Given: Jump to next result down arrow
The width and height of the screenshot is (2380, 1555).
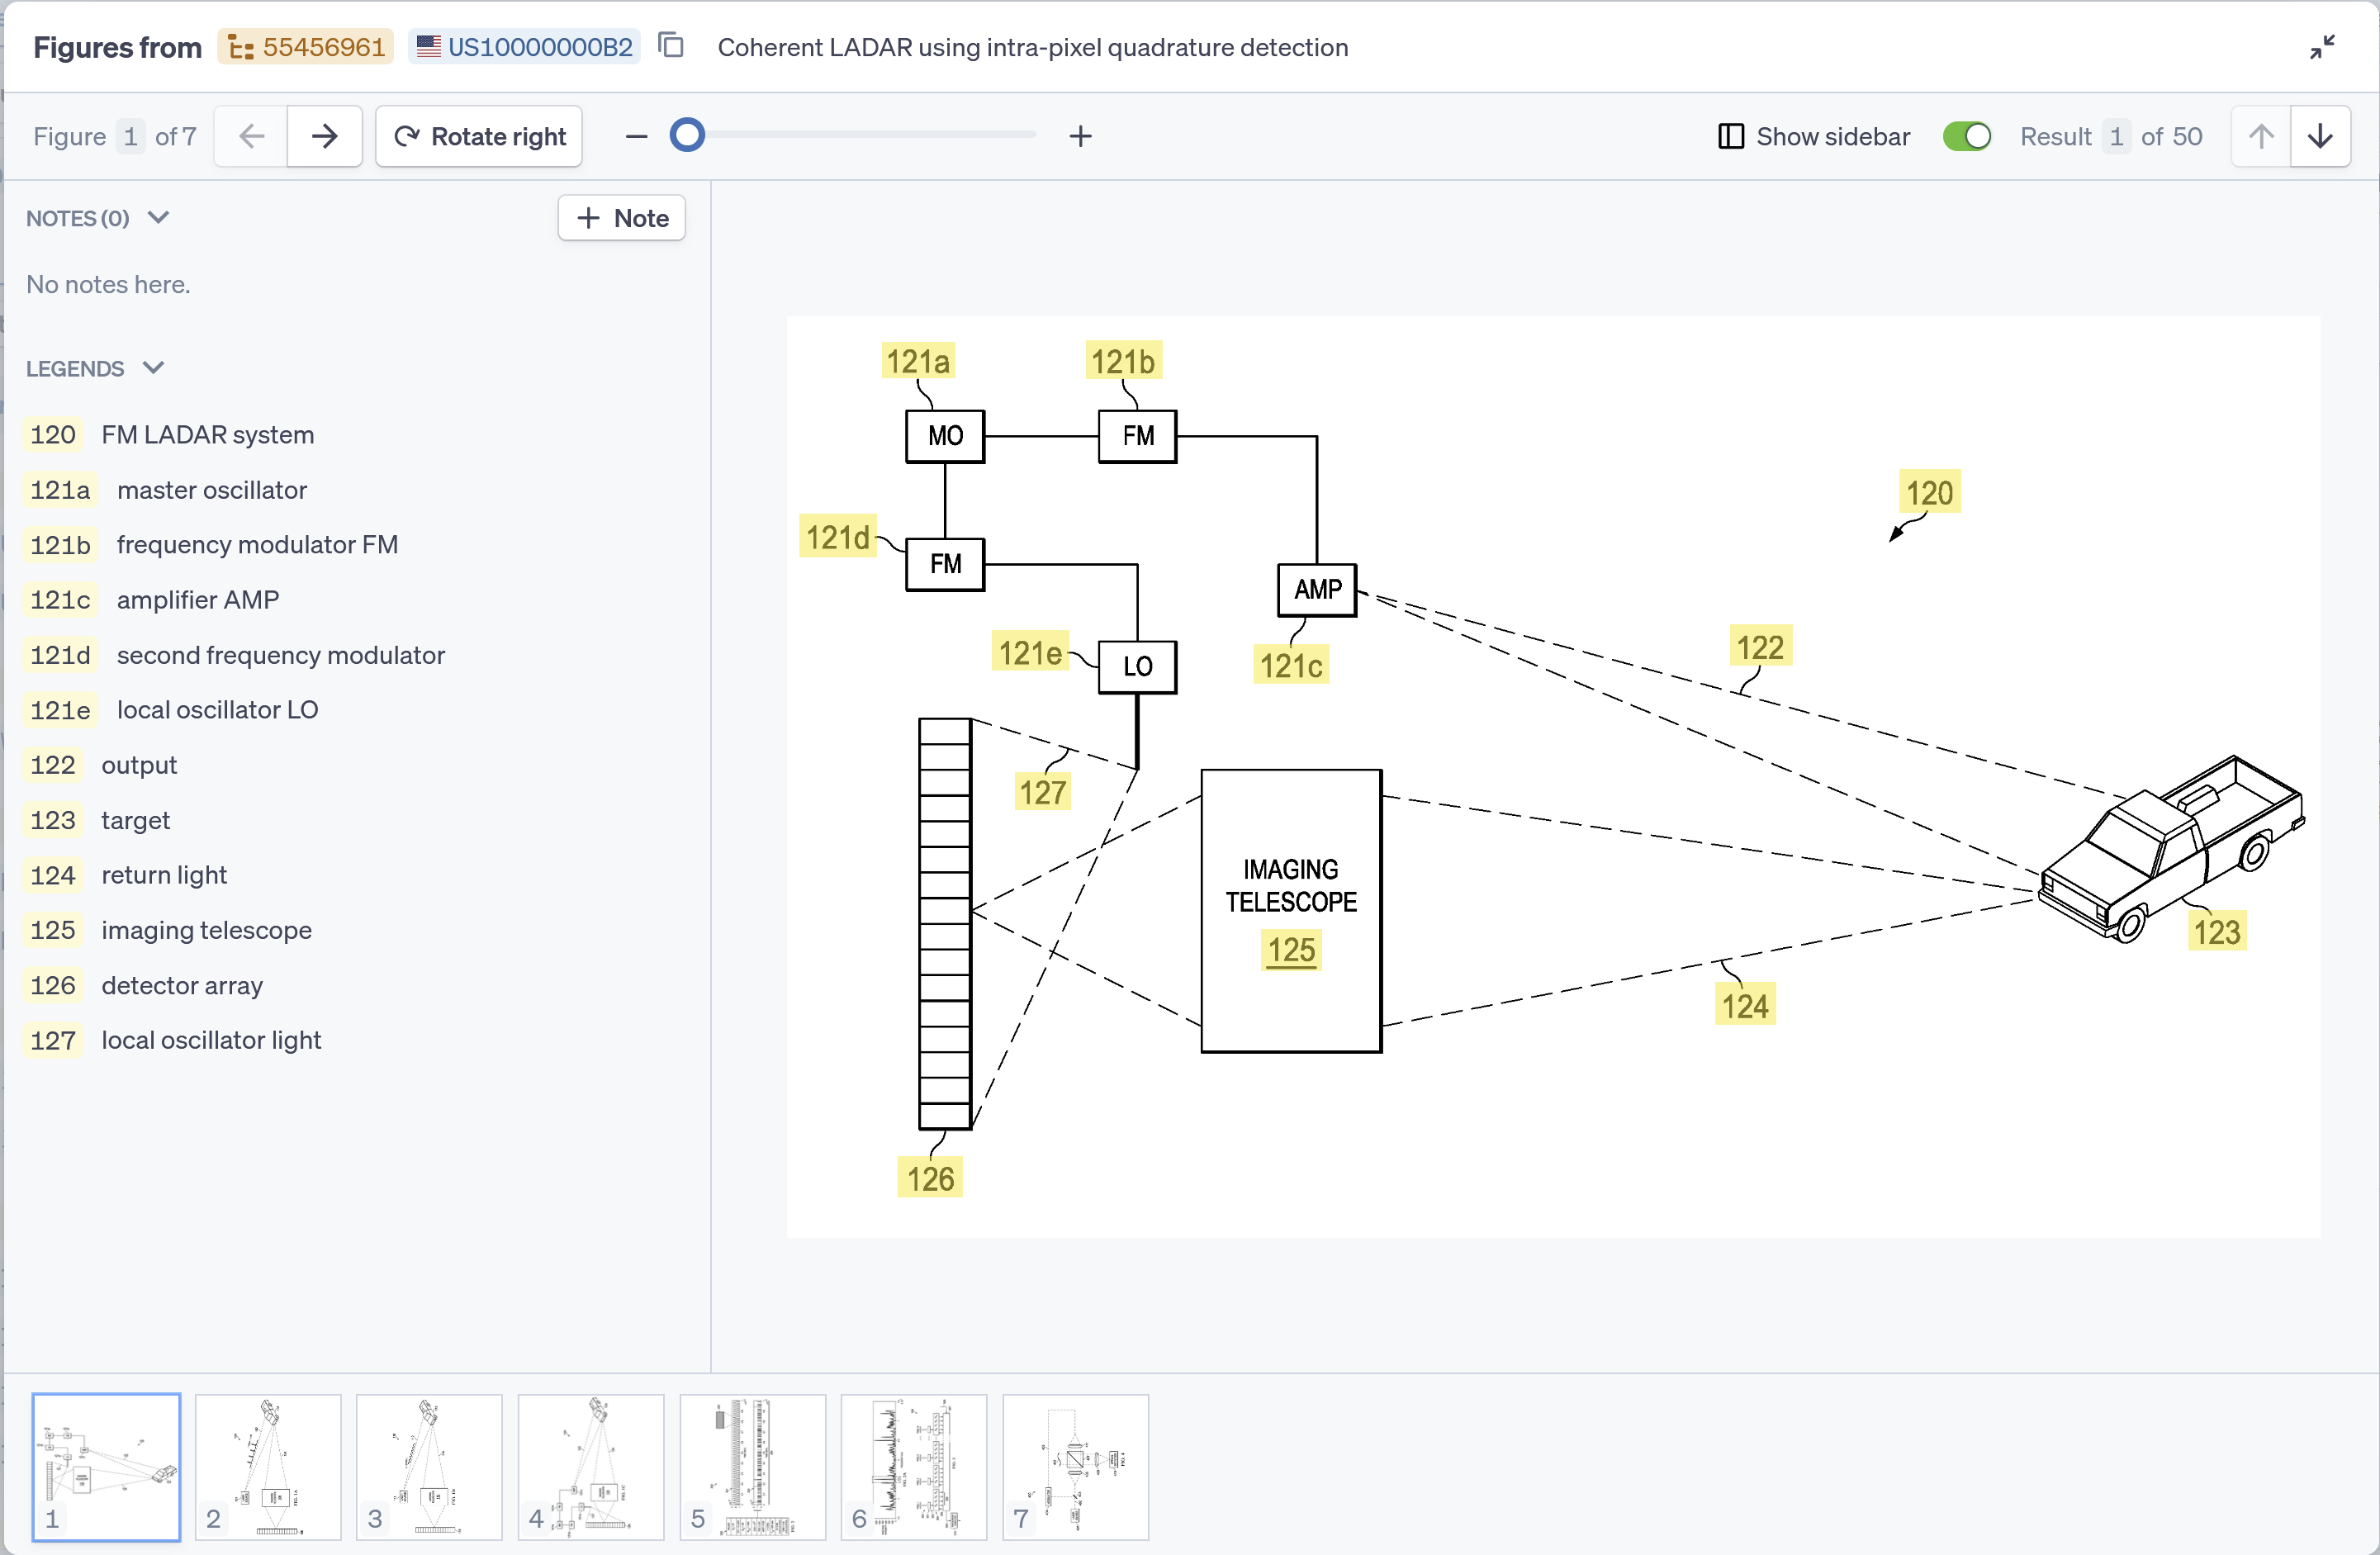Looking at the screenshot, I should pos(2320,136).
